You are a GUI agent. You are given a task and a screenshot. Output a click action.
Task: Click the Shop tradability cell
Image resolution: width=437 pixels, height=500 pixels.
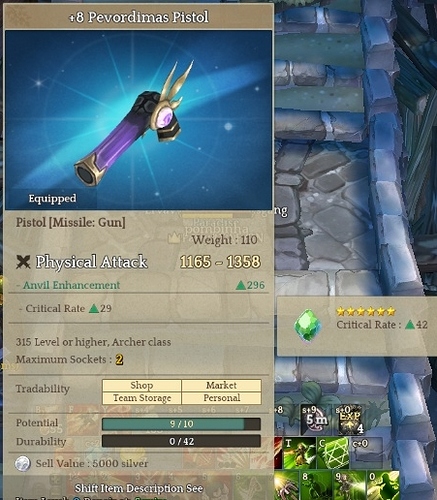pos(142,385)
